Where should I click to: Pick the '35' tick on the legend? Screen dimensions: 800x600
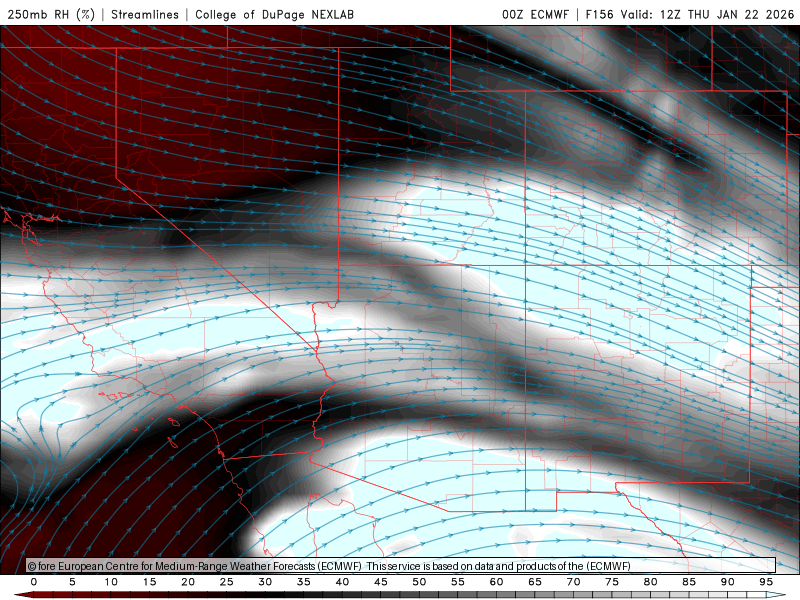tap(304, 582)
